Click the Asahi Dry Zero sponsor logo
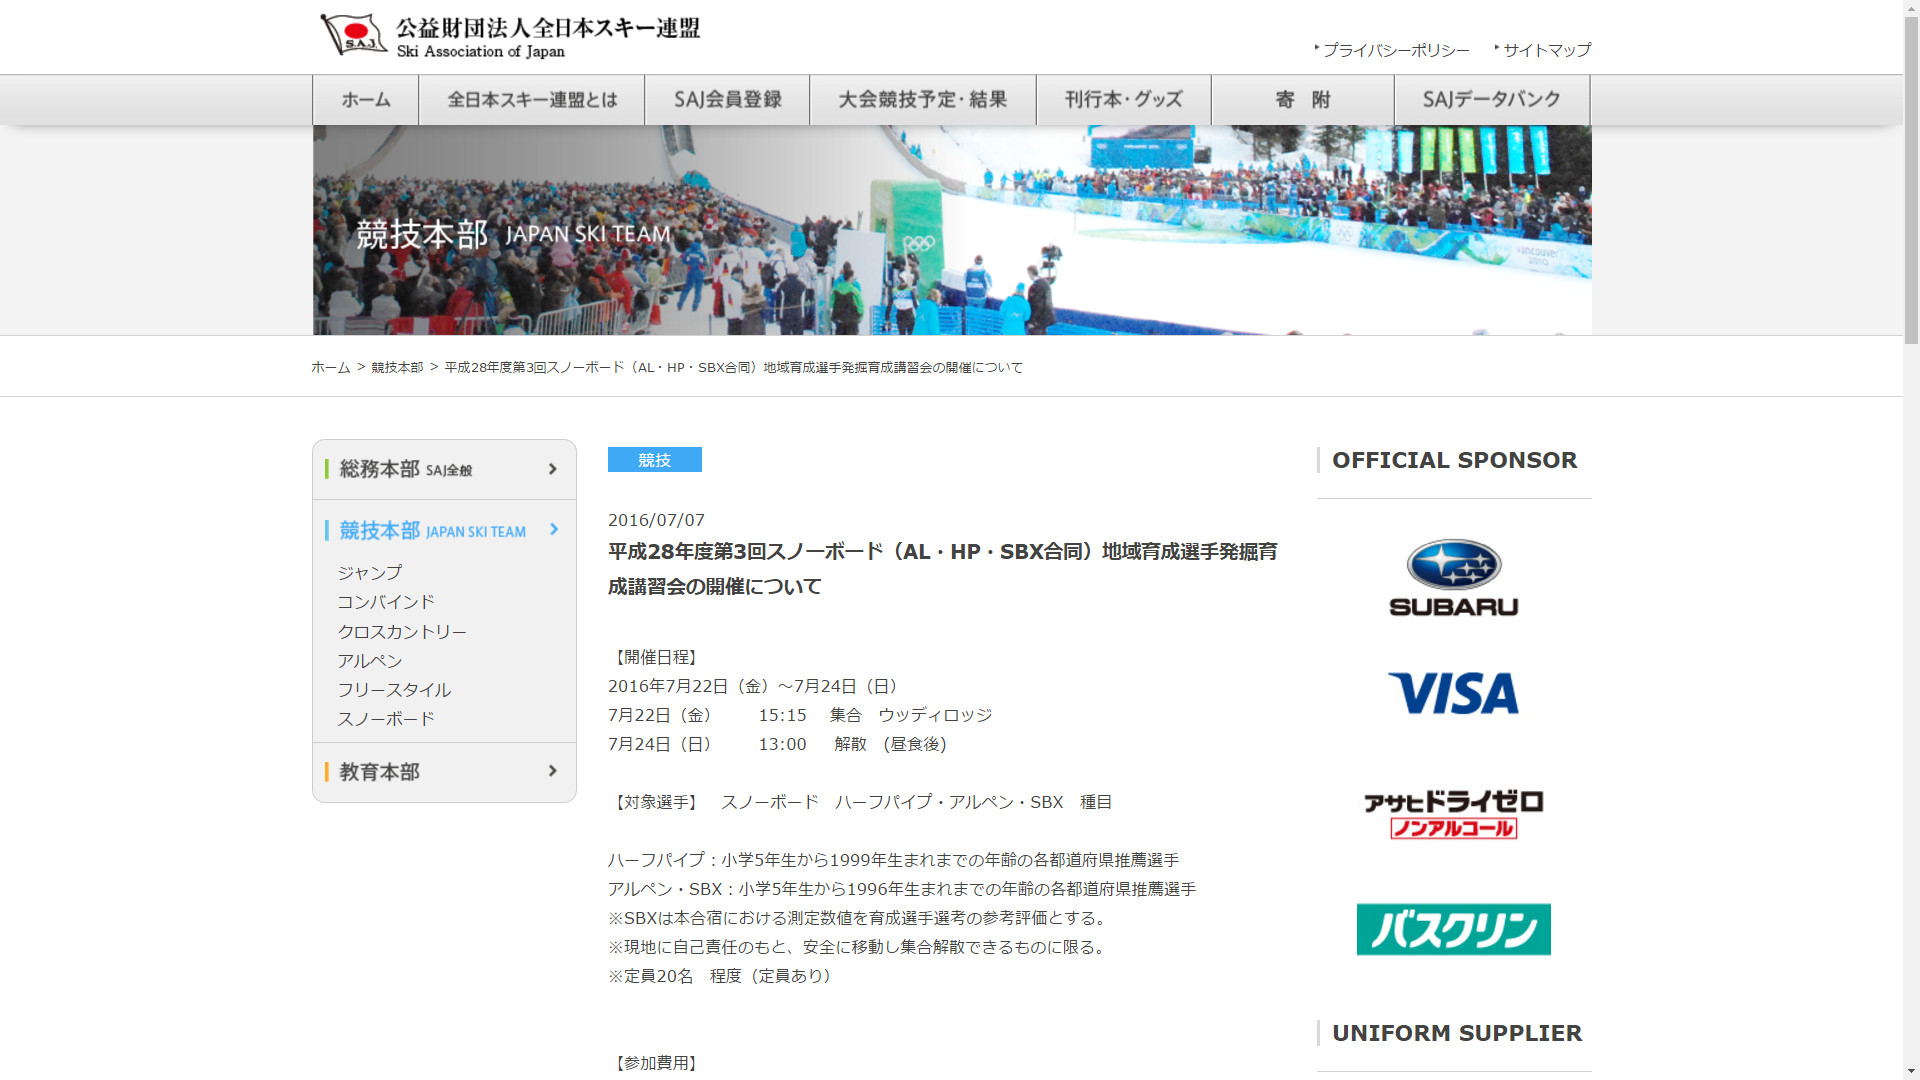 [x=1453, y=814]
